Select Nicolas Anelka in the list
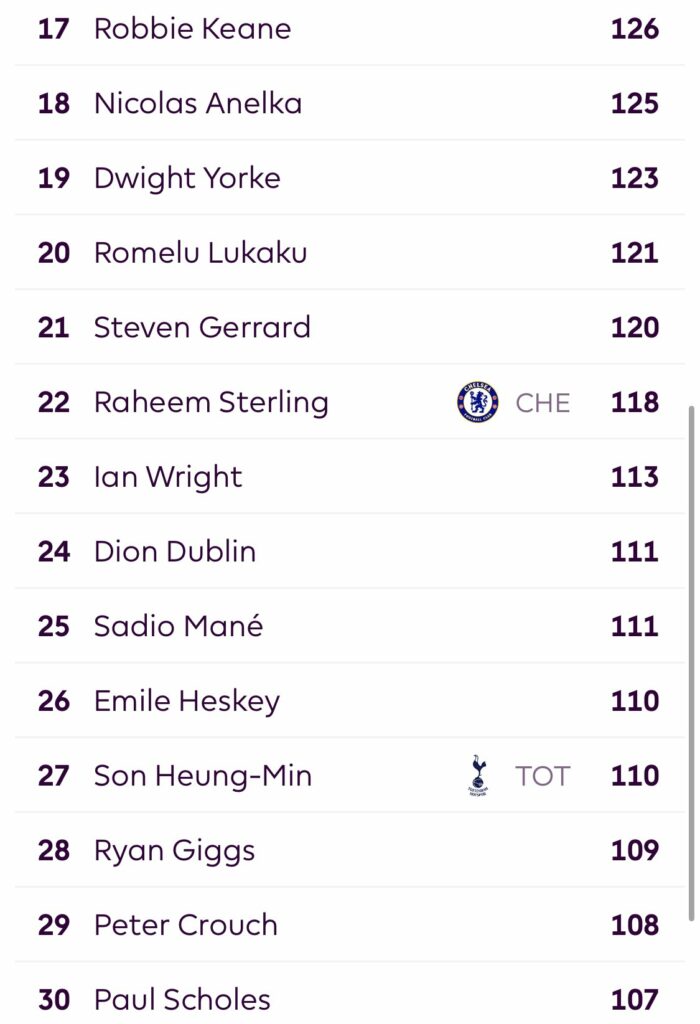This screenshot has height=1024, width=700. click(197, 103)
